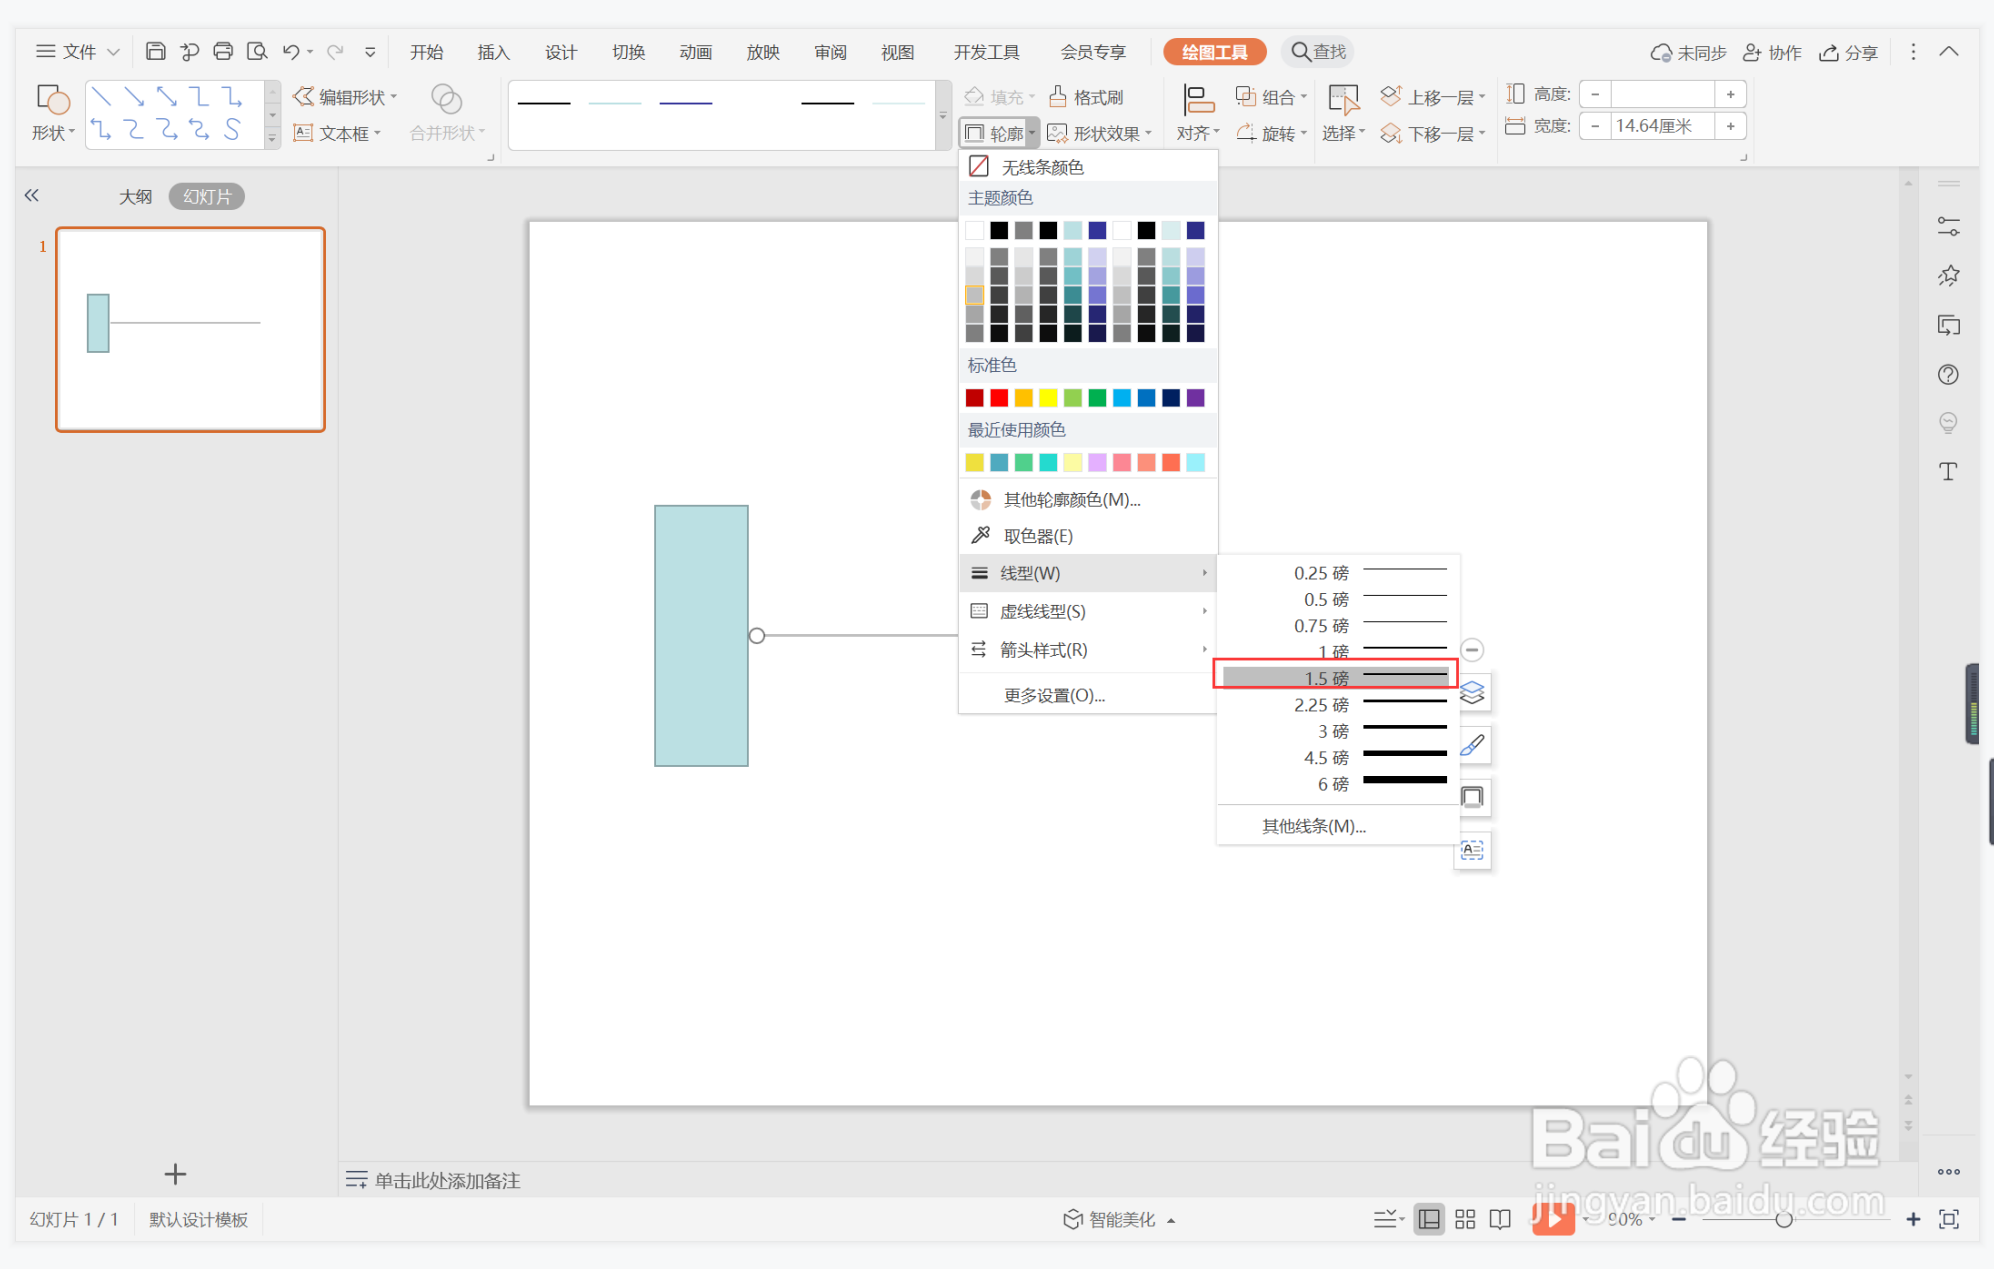Click the 格式刷 format painter

[x=1086, y=97]
